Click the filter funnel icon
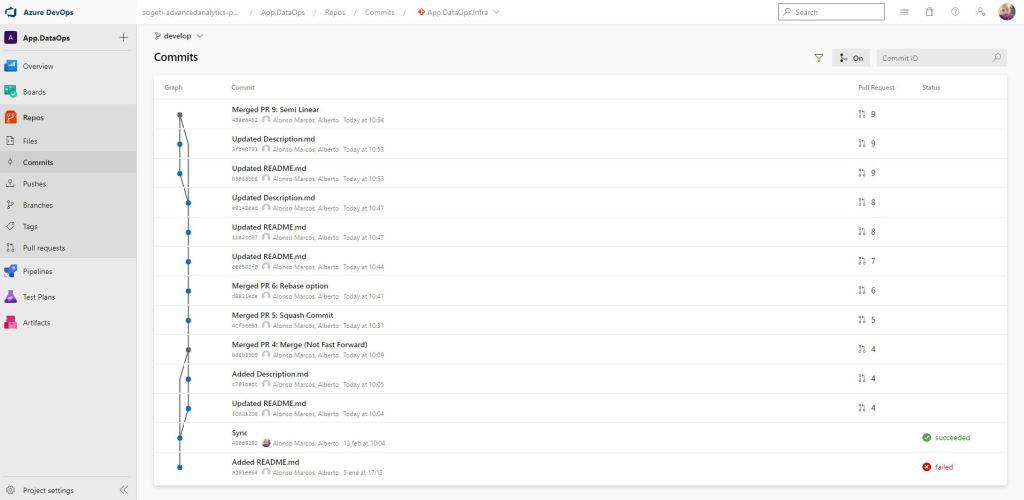The width and height of the screenshot is (1024, 500). (x=818, y=58)
